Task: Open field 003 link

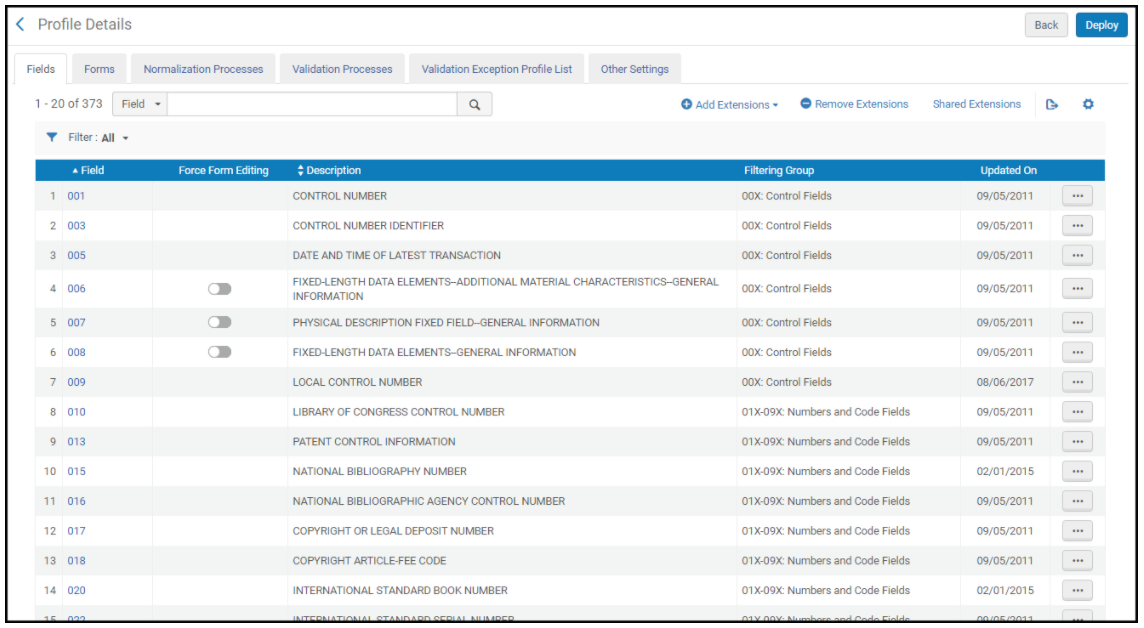Action: point(77,226)
